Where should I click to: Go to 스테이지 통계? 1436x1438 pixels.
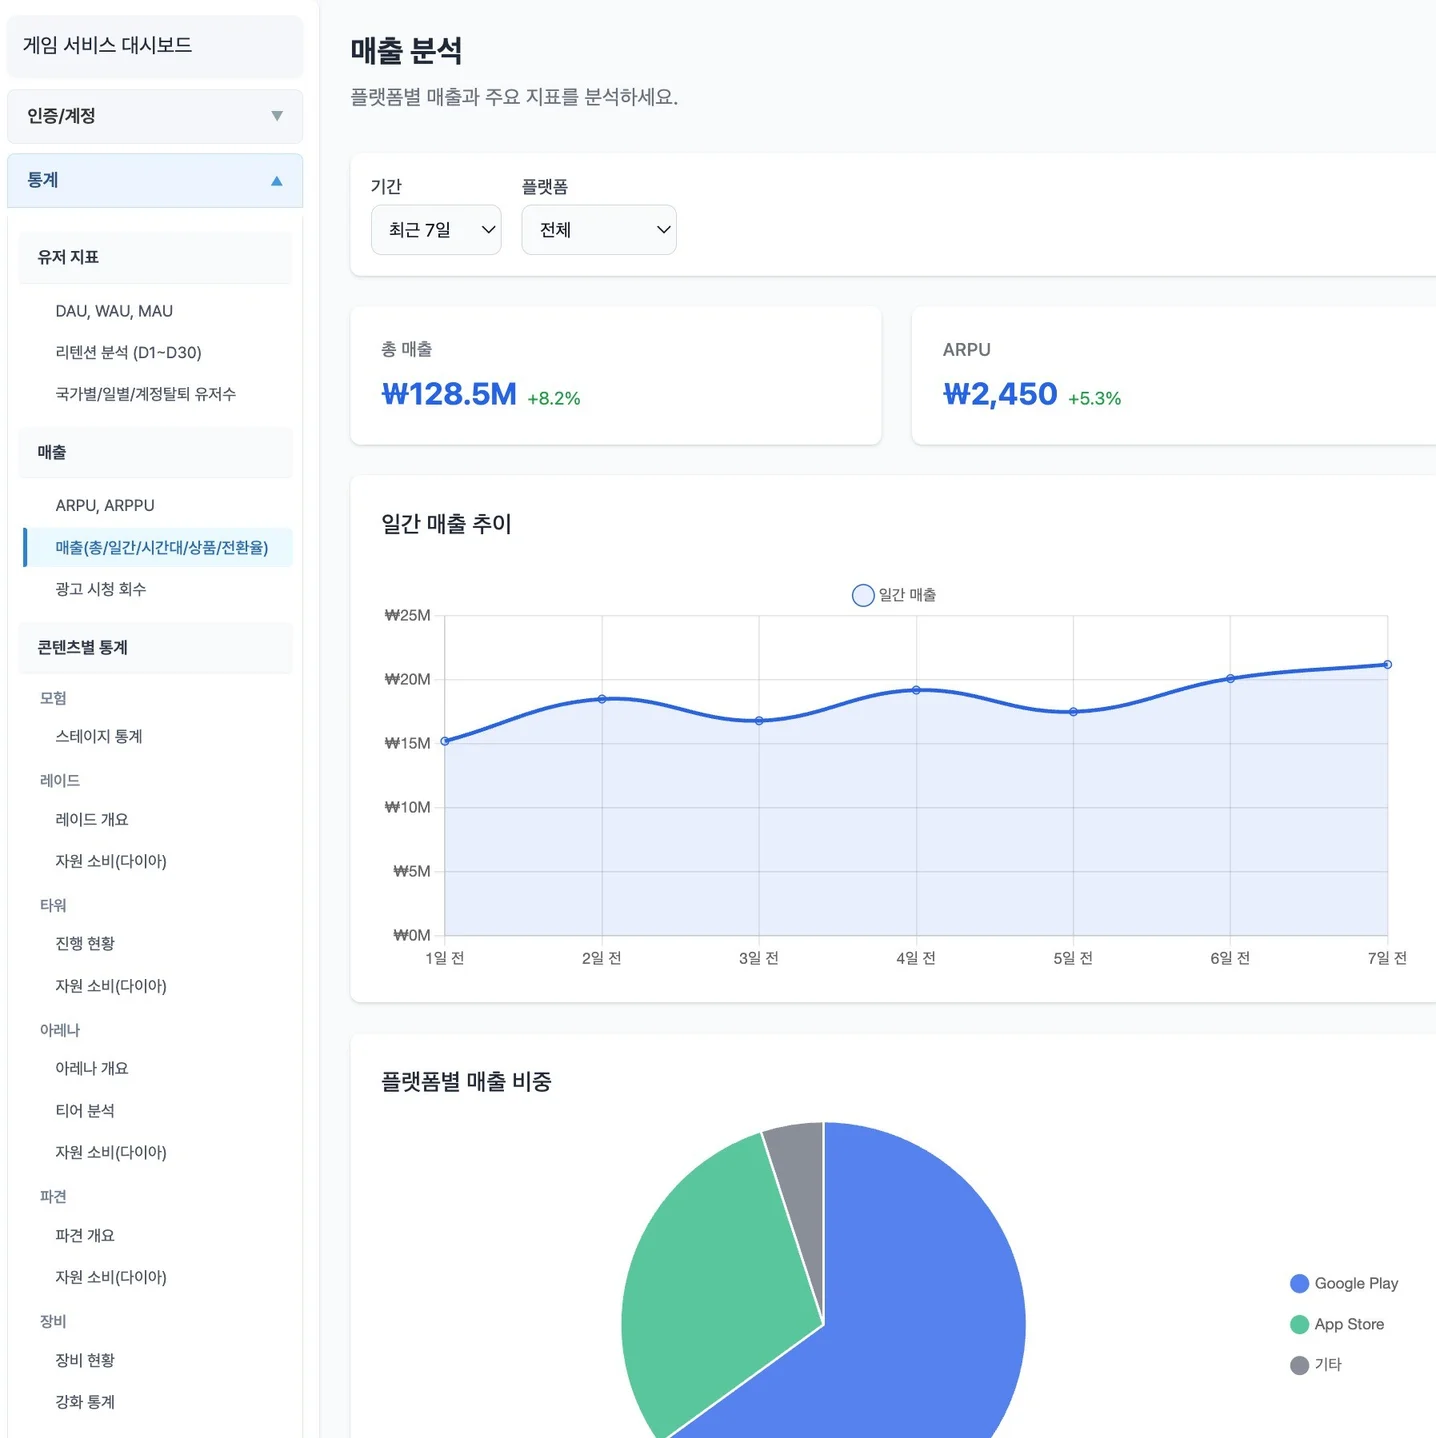click(99, 736)
